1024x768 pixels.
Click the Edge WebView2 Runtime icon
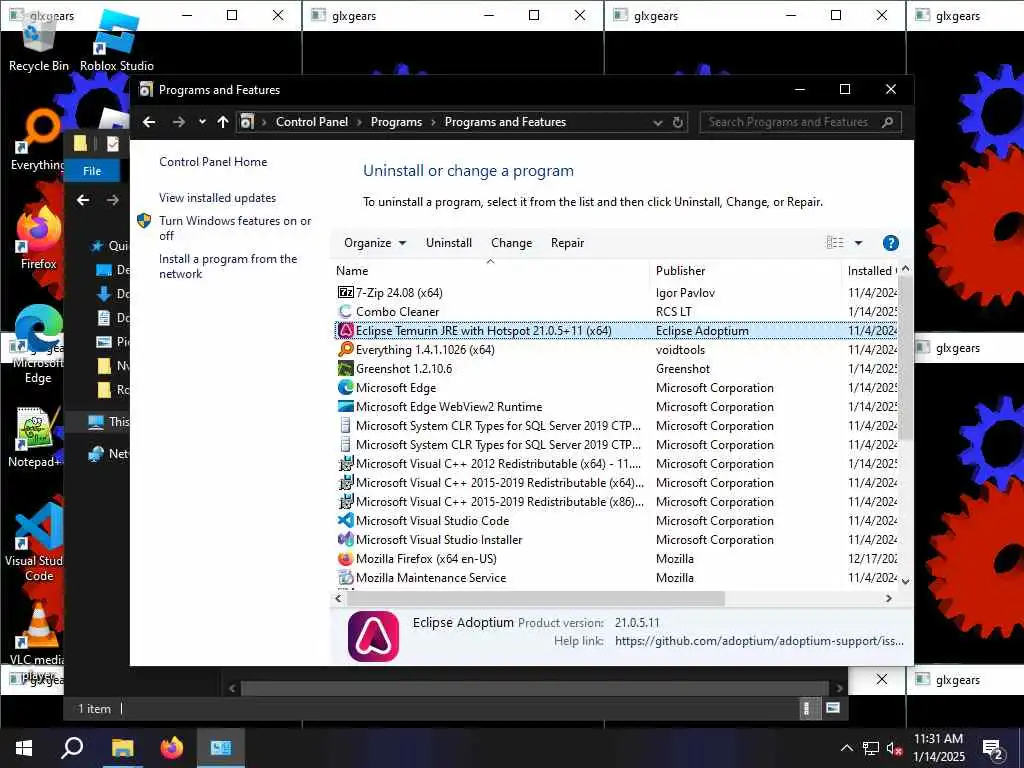coord(345,406)
